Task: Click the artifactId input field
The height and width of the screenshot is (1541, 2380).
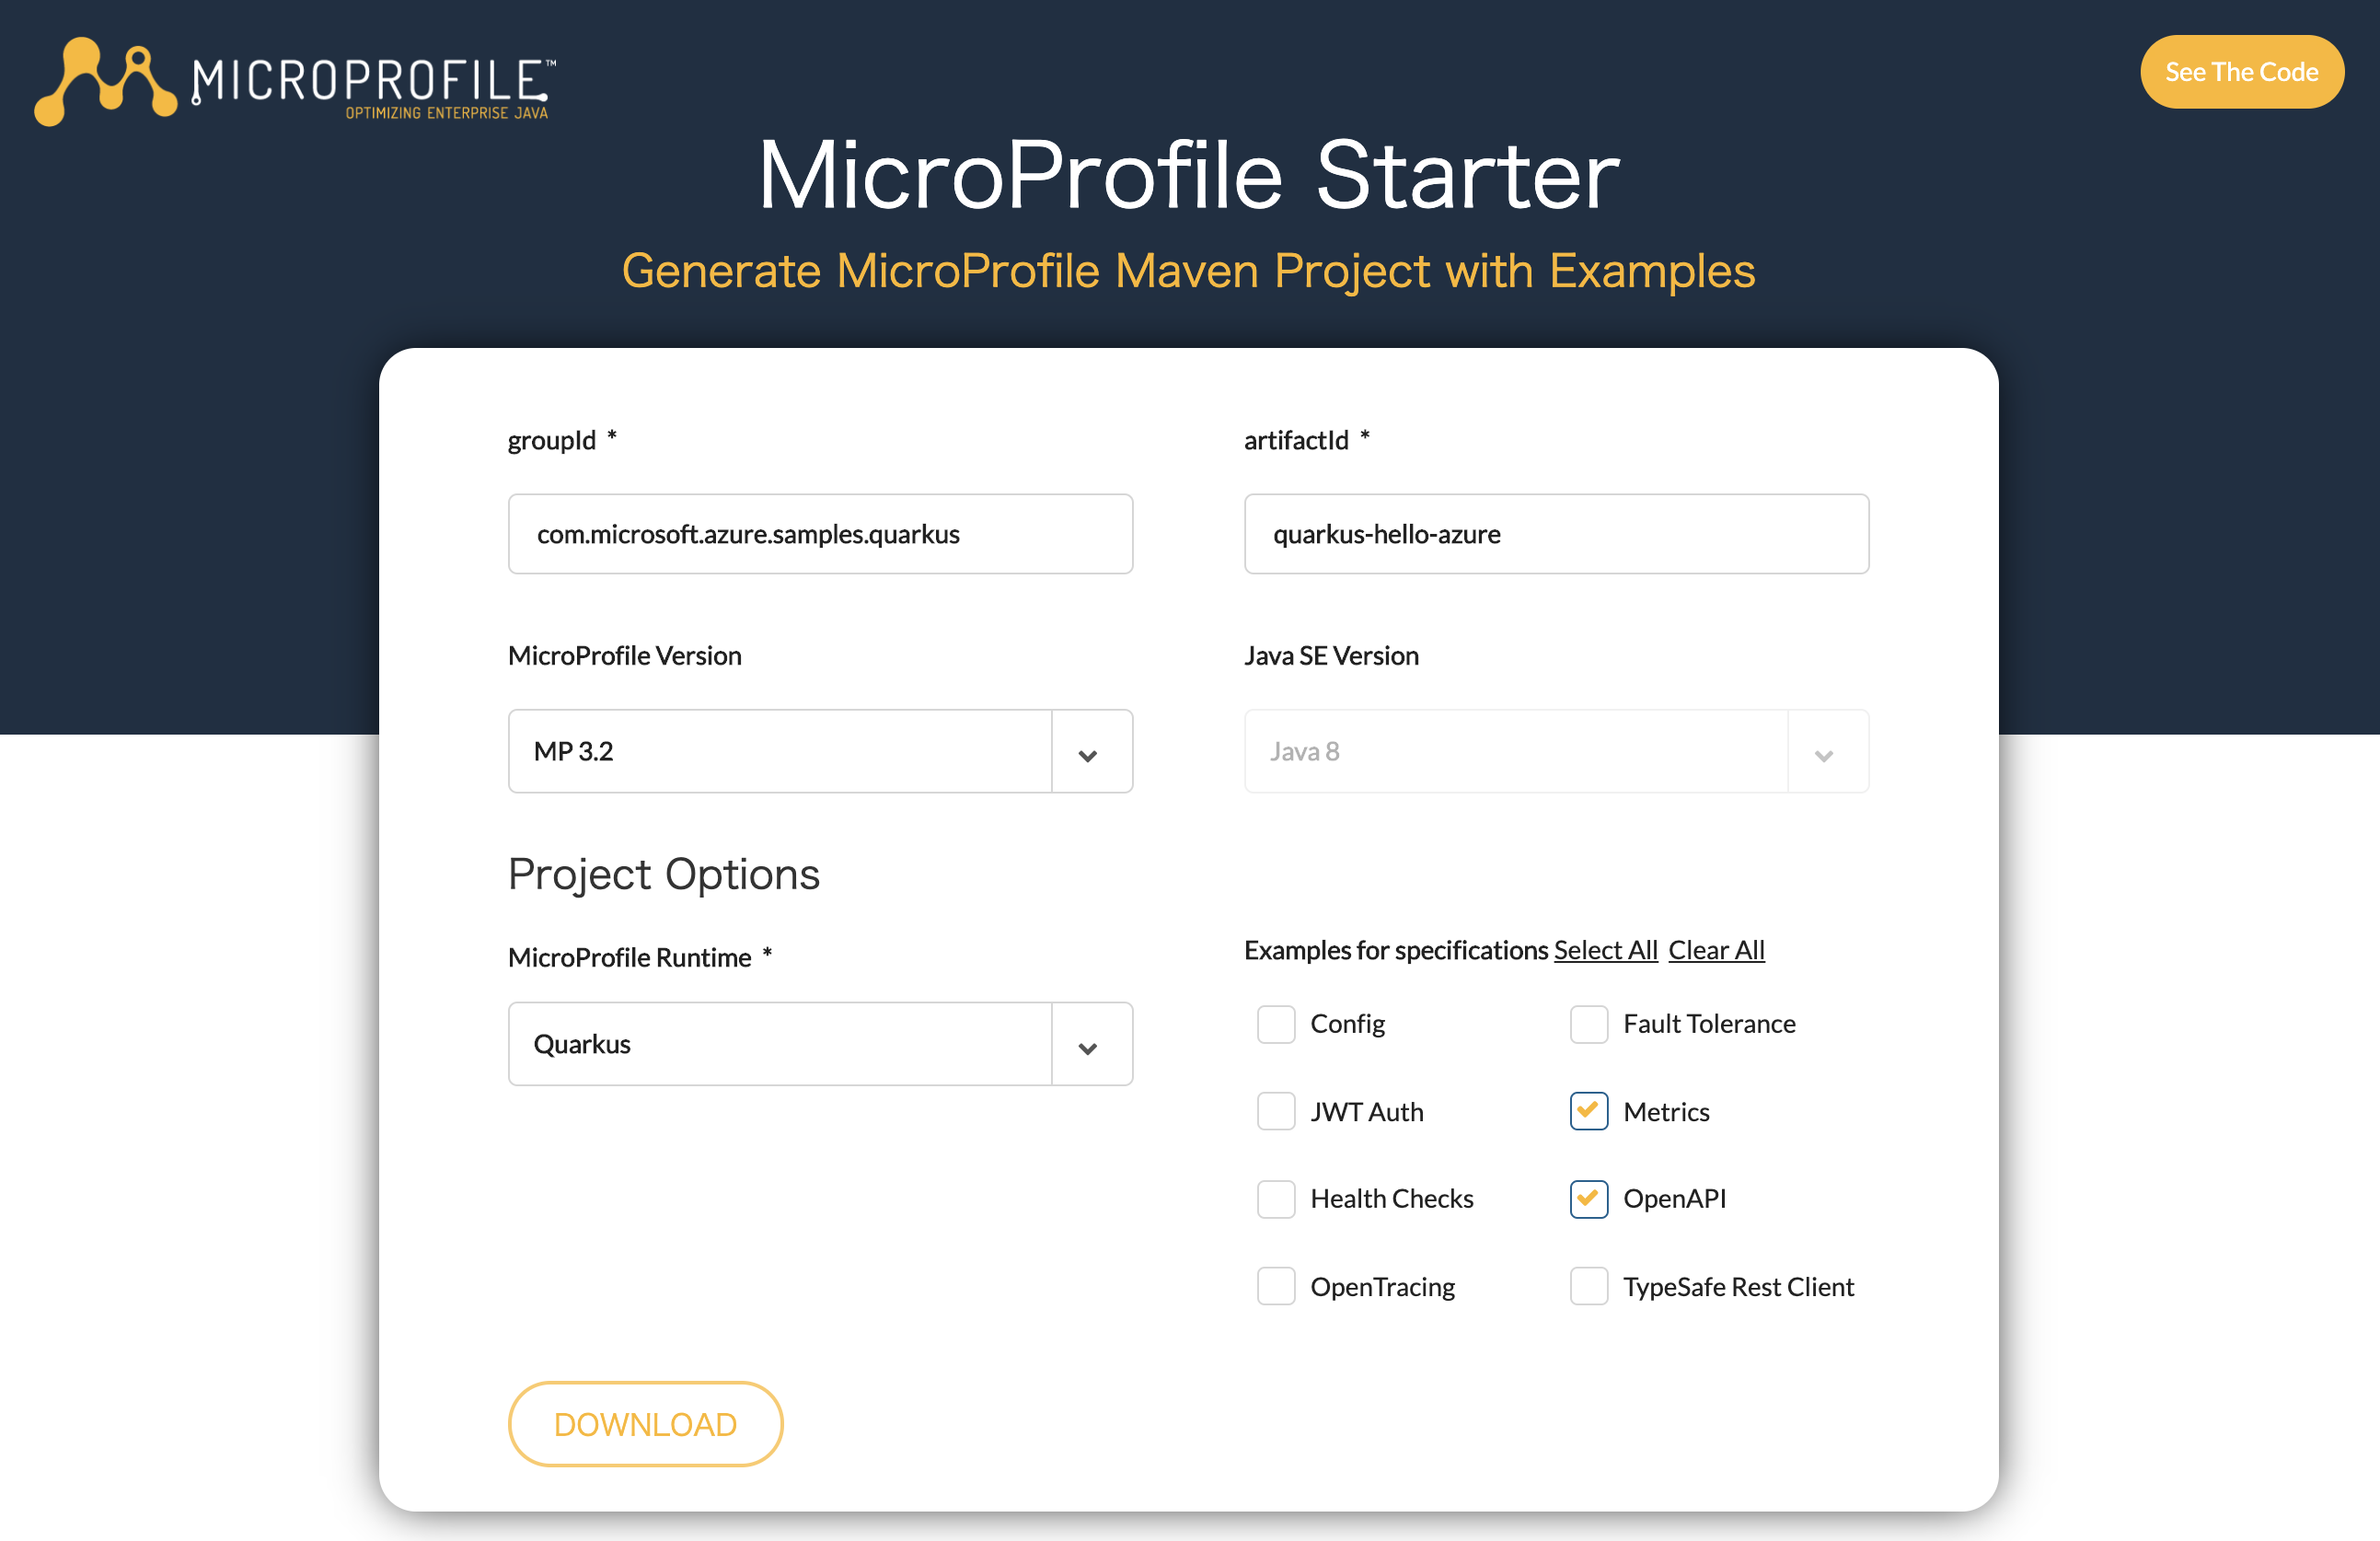Action: 1554,533
